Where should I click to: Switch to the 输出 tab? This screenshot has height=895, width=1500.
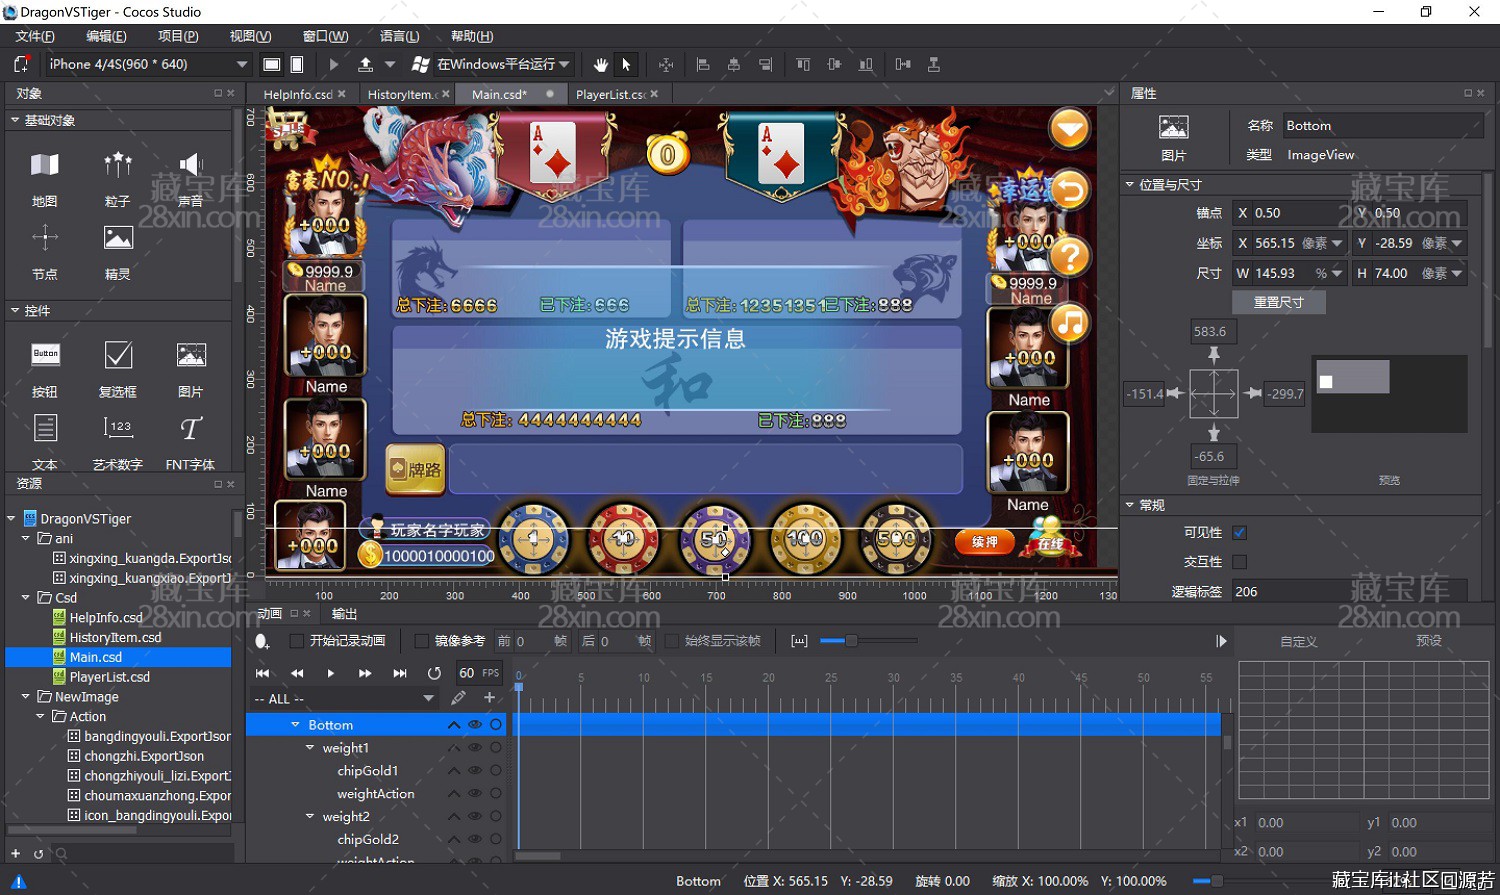coord(344,614)
